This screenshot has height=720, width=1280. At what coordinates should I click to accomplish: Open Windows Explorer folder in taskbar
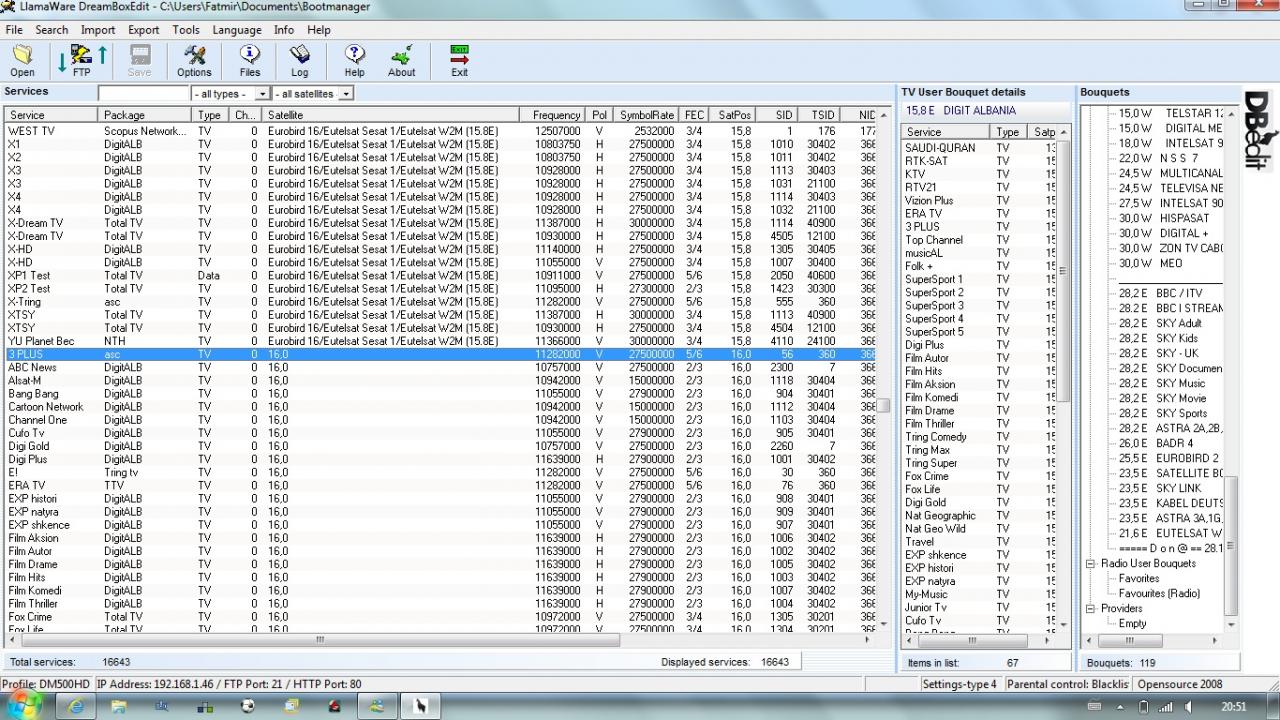point(119,706)
